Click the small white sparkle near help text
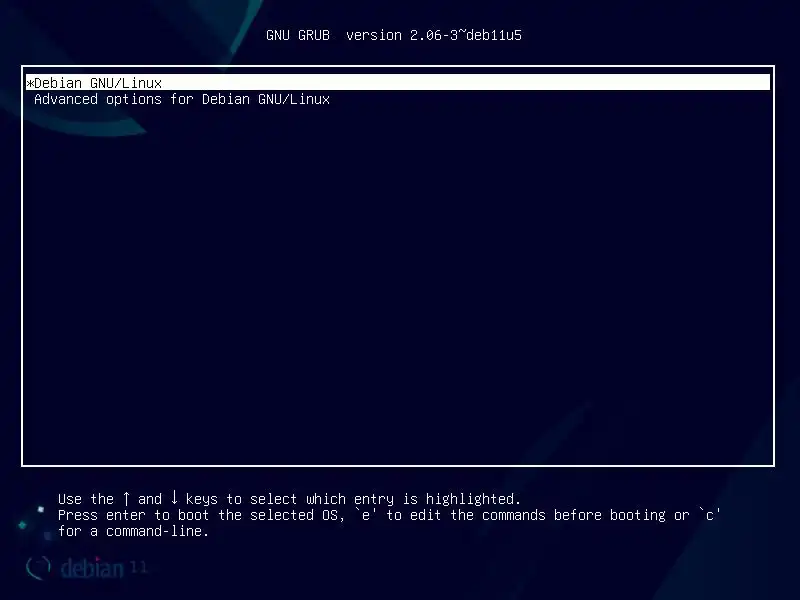 [x=41, y=509]
